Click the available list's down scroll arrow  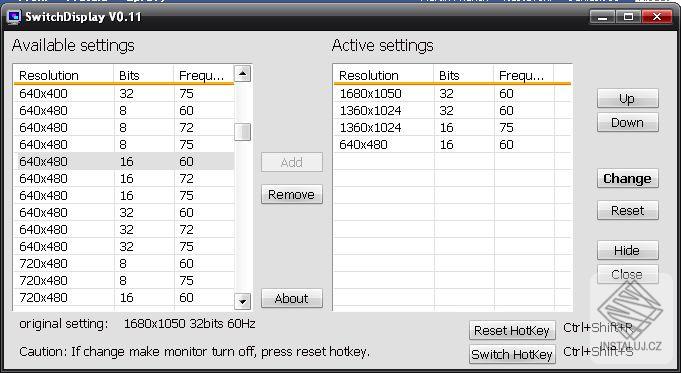tap(242, 300)
